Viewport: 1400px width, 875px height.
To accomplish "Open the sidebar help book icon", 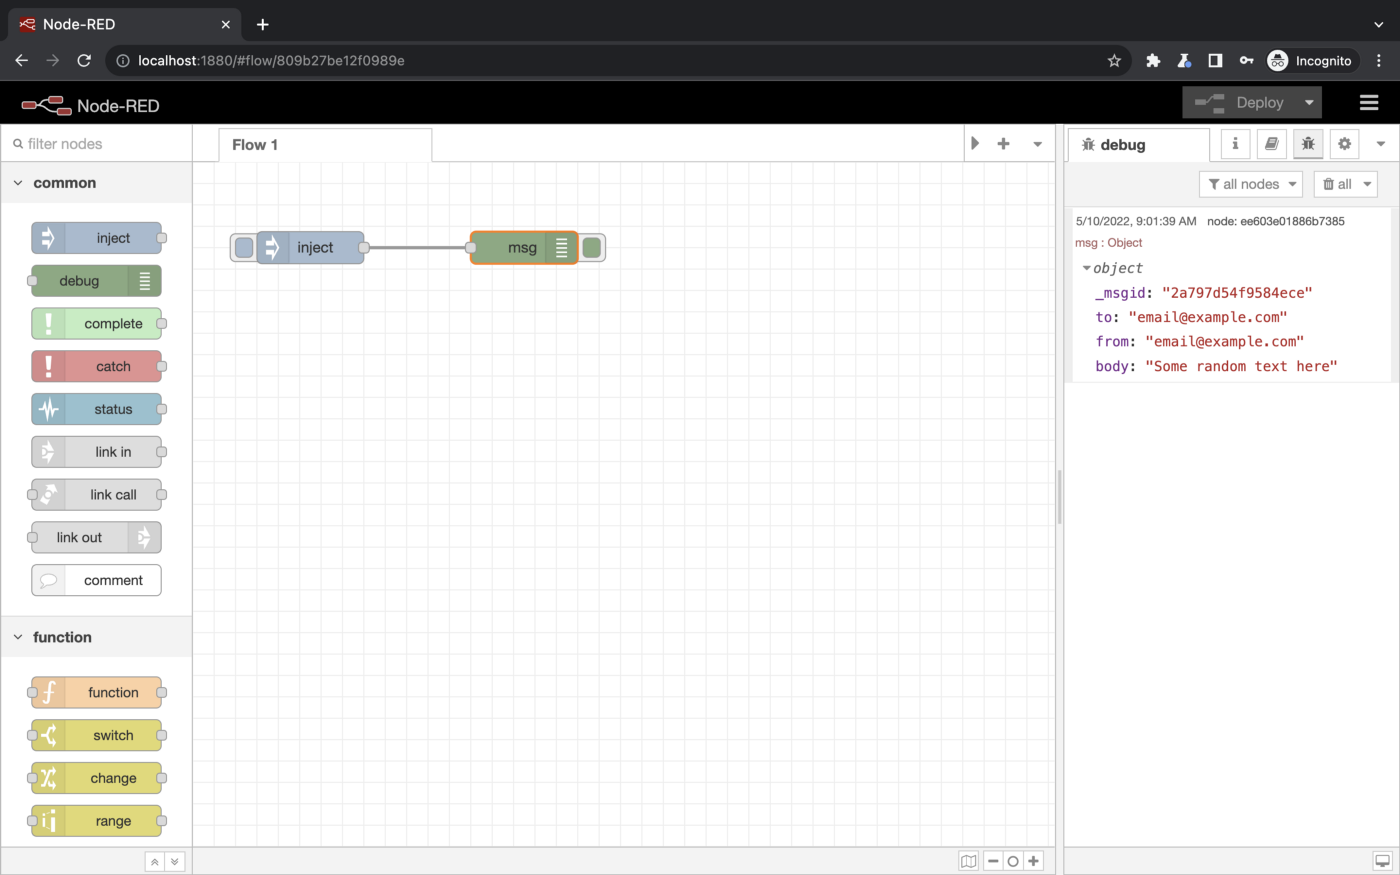I will (x=1271, y=144).
